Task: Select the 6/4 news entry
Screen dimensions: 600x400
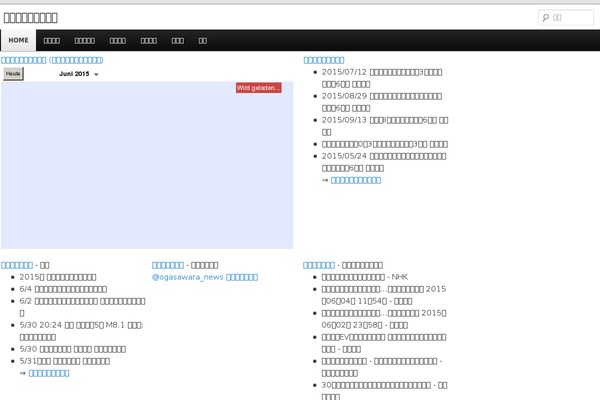Action: pos(63,289)
